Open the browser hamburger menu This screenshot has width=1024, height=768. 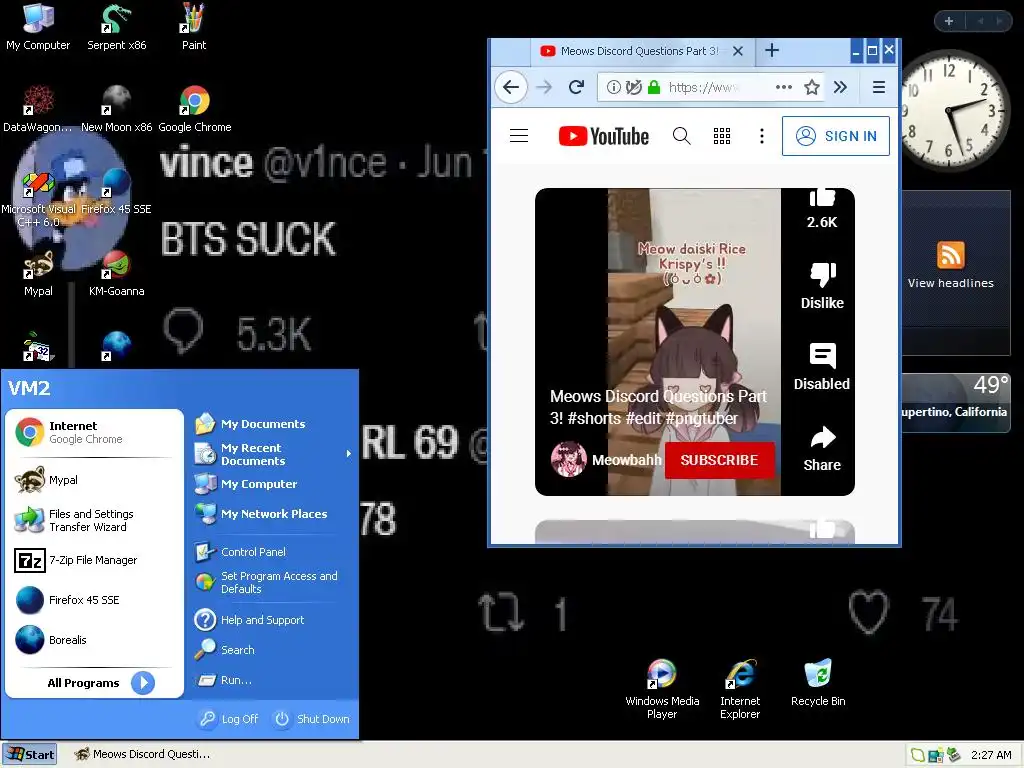tap(878, 87)
